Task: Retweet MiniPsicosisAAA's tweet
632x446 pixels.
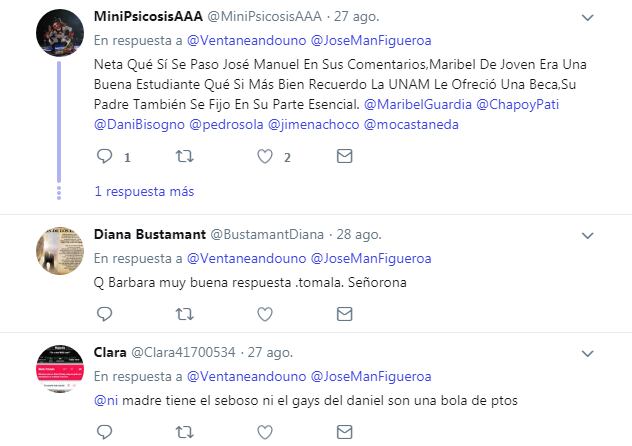Action: (185, 156)
